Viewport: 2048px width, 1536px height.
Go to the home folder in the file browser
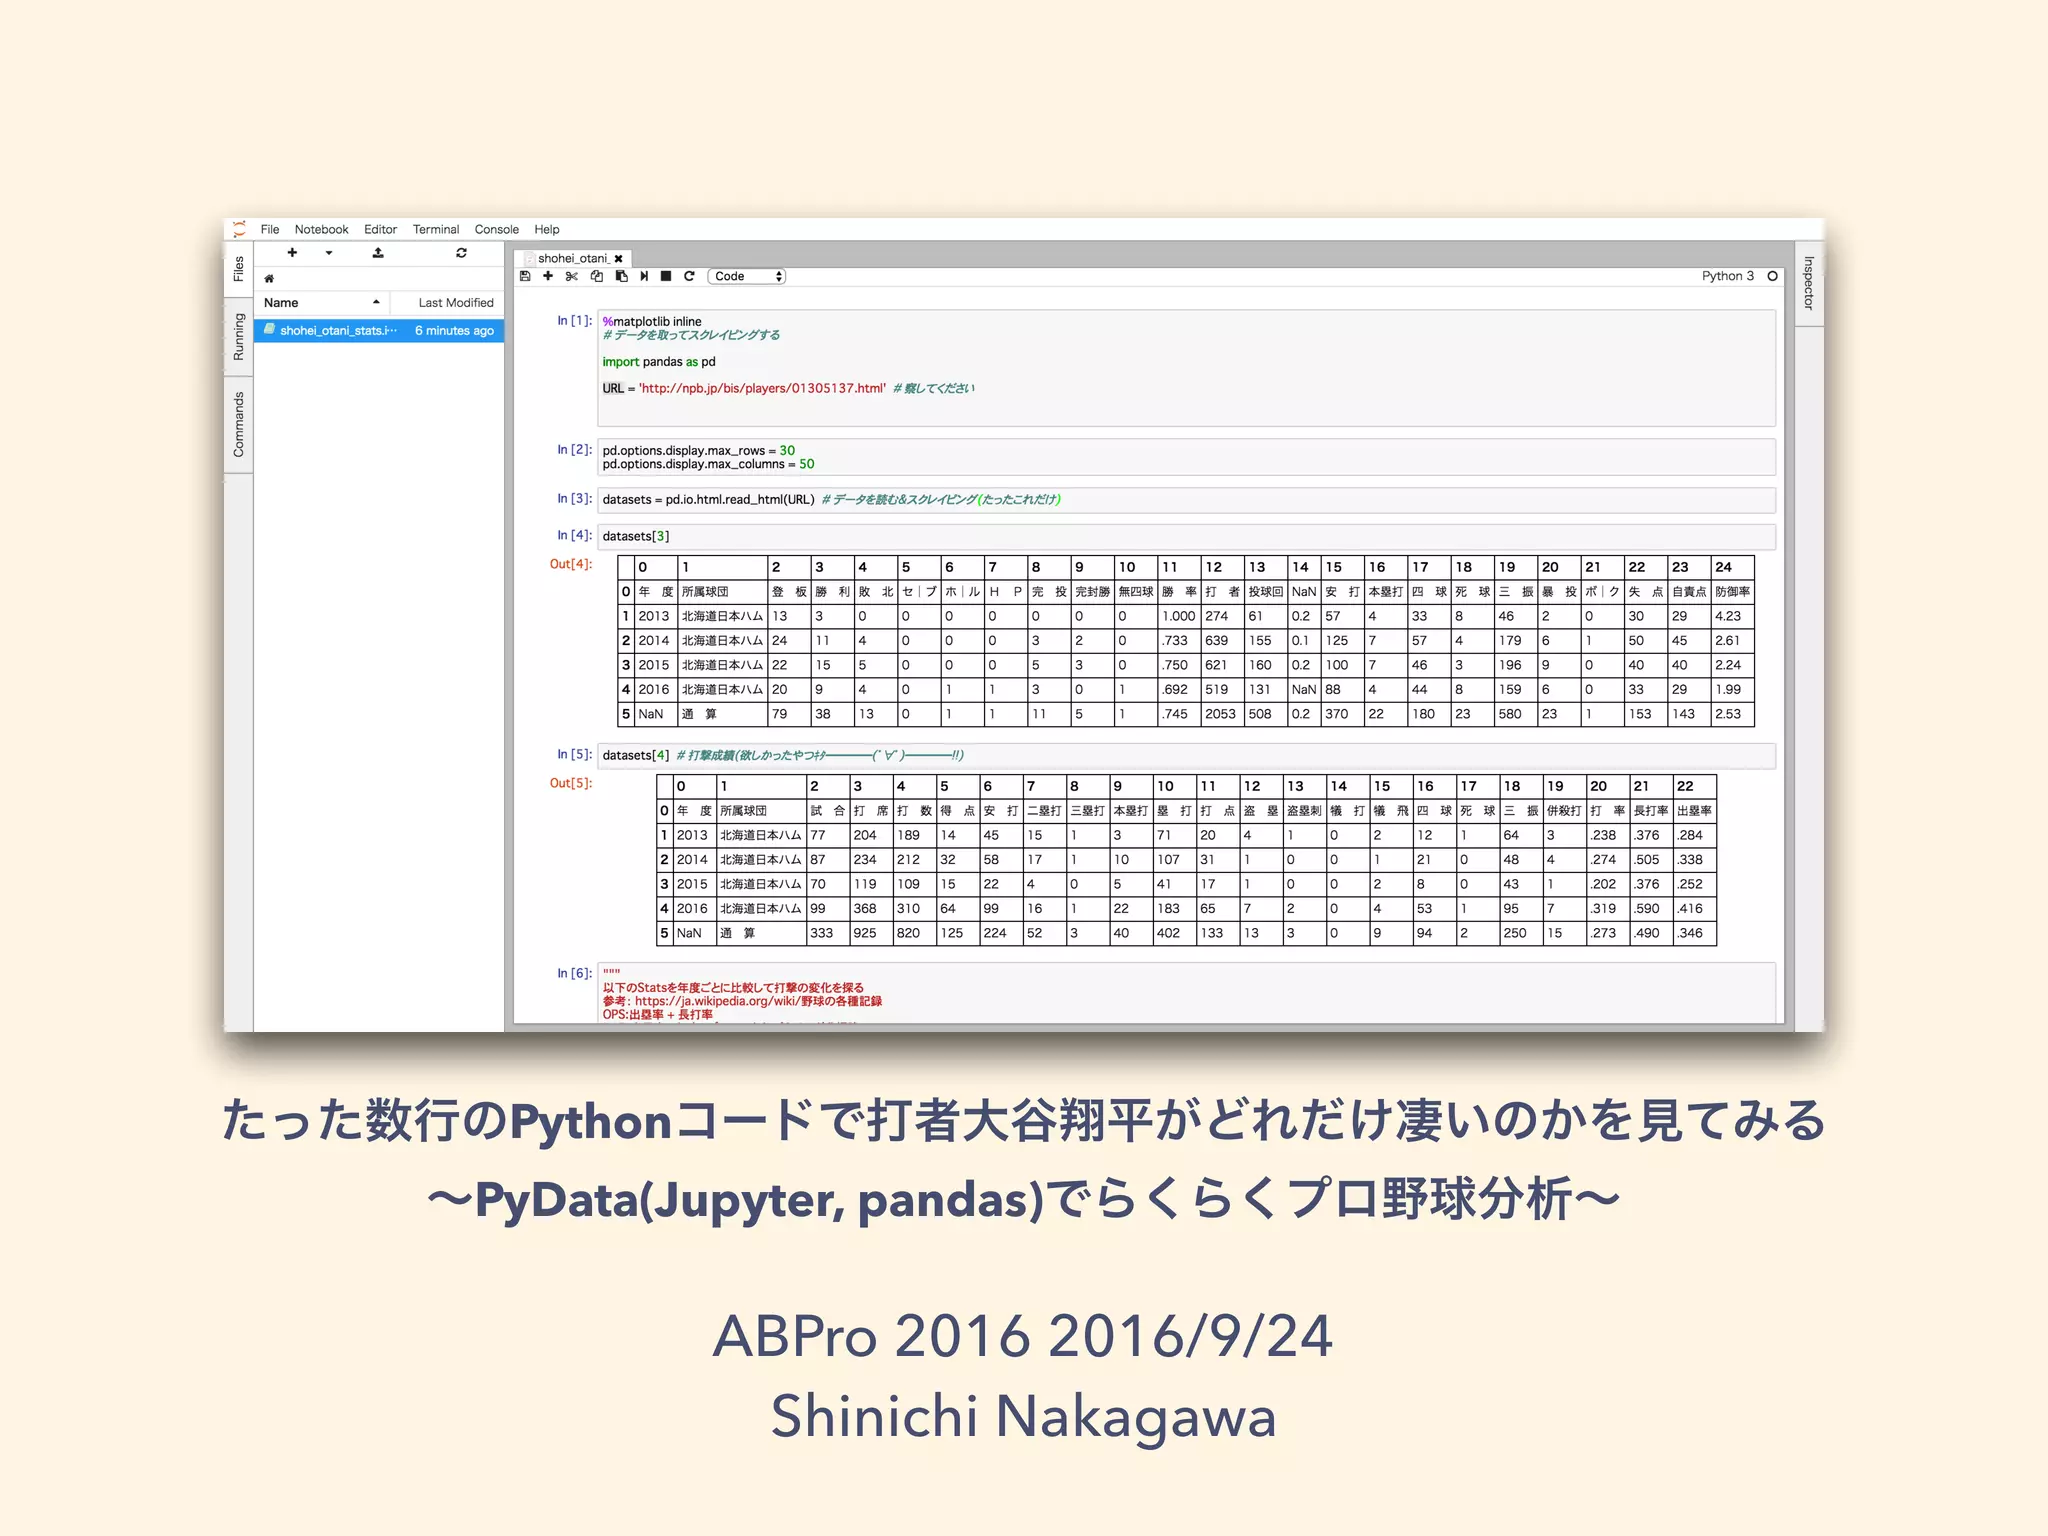[269, 279]
